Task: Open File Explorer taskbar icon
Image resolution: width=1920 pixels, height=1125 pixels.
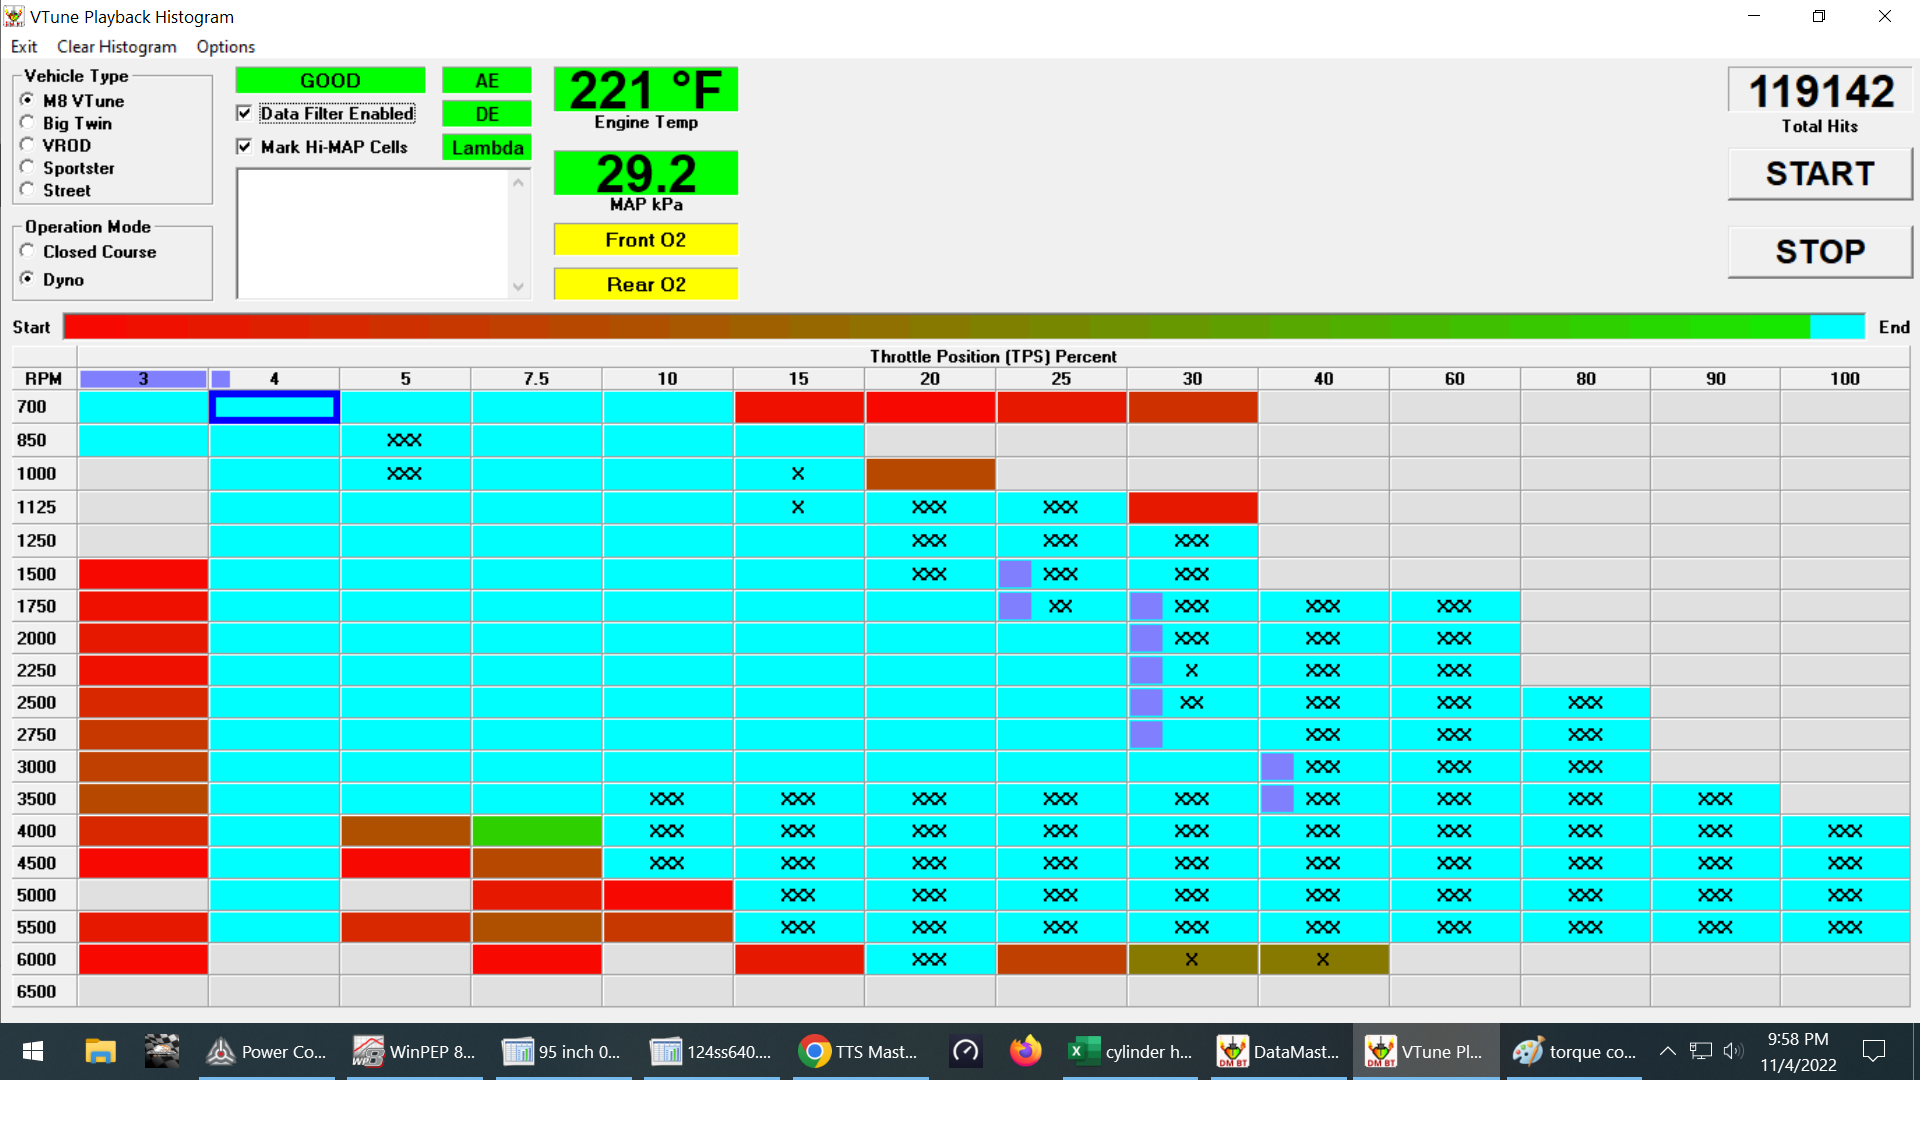Action: (x=100, y=1051)
